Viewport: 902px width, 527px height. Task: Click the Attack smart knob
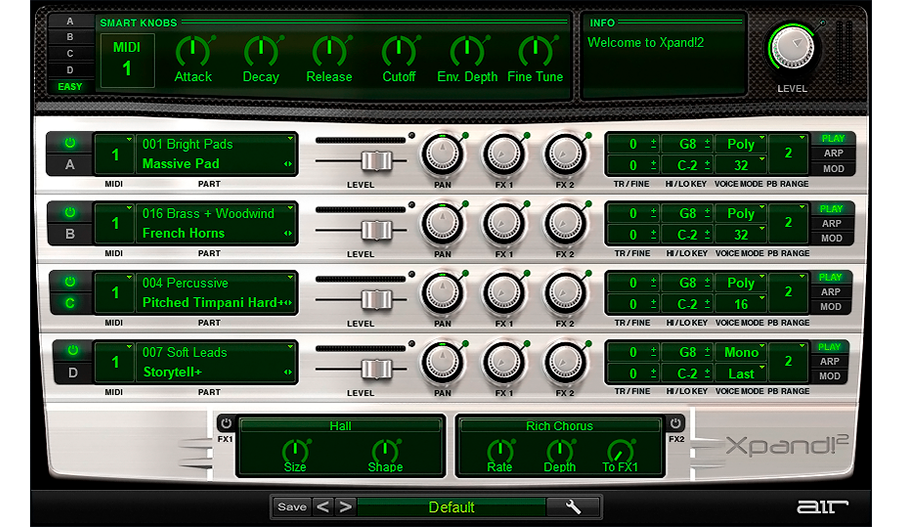(193, 51)
